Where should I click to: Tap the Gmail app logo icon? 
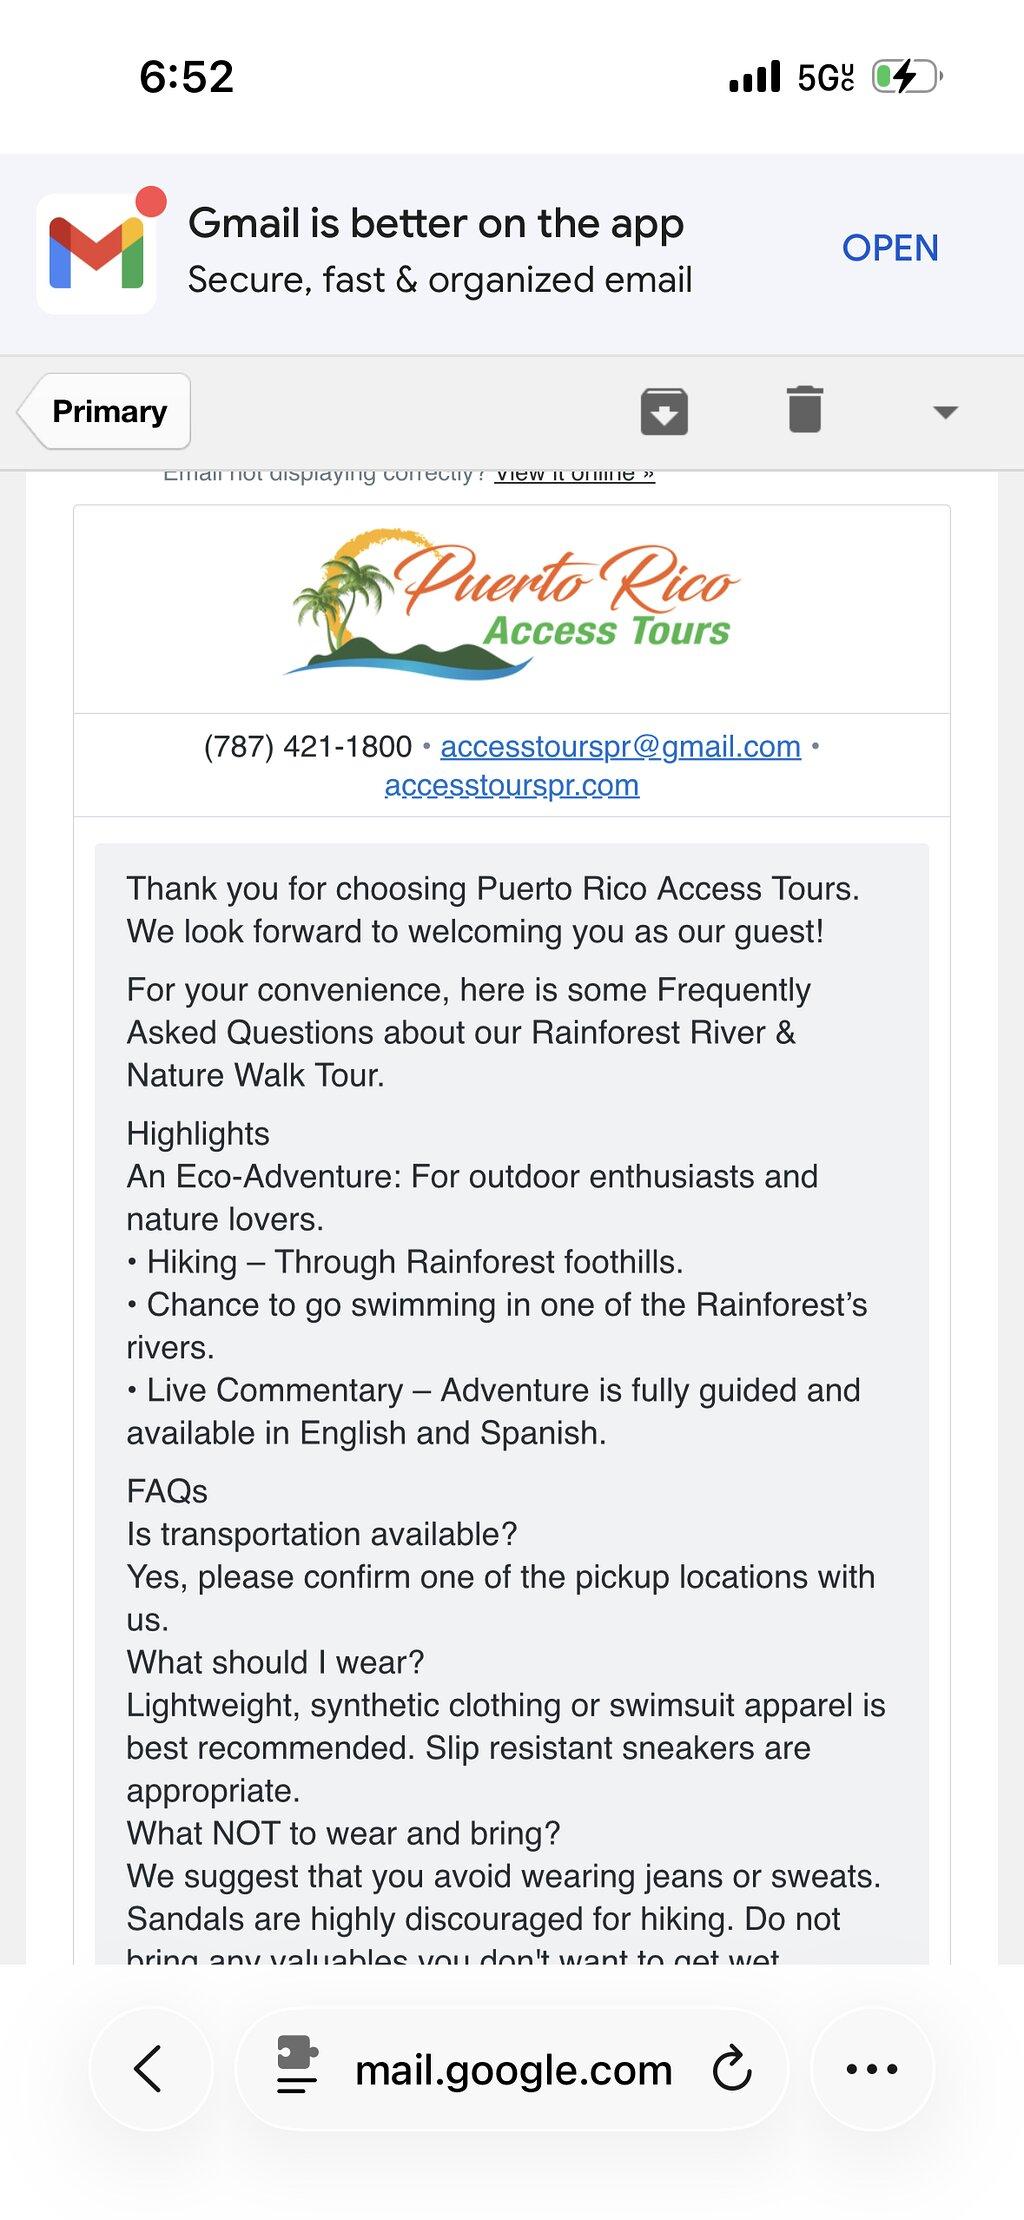tap(97, 252)
